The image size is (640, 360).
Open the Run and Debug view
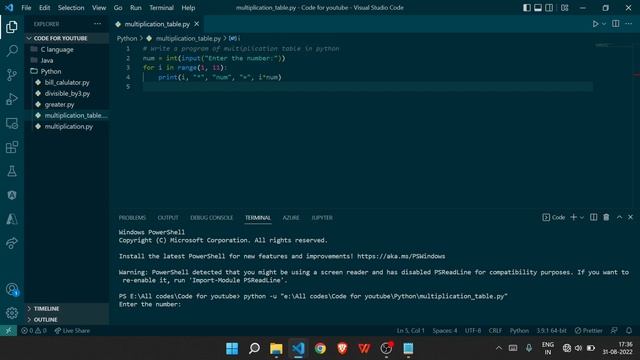[x=12, y=99]
